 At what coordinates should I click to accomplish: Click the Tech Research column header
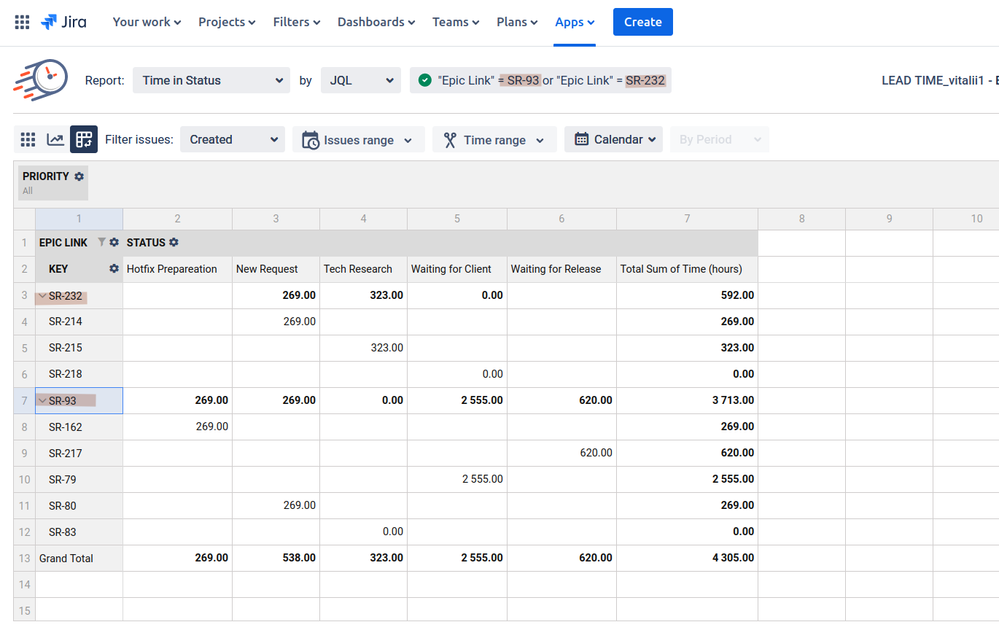[363, 269]
